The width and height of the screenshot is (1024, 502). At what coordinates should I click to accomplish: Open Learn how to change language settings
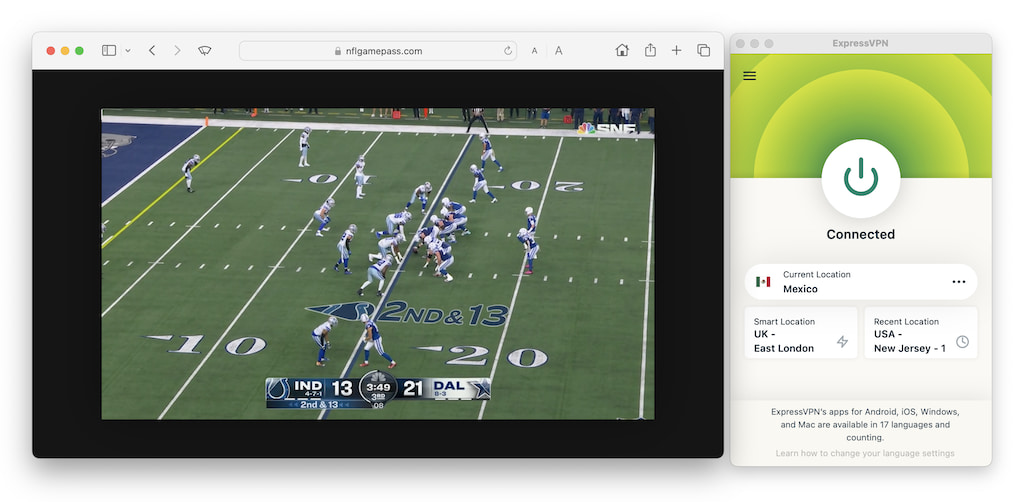click(x=865, y=453)
